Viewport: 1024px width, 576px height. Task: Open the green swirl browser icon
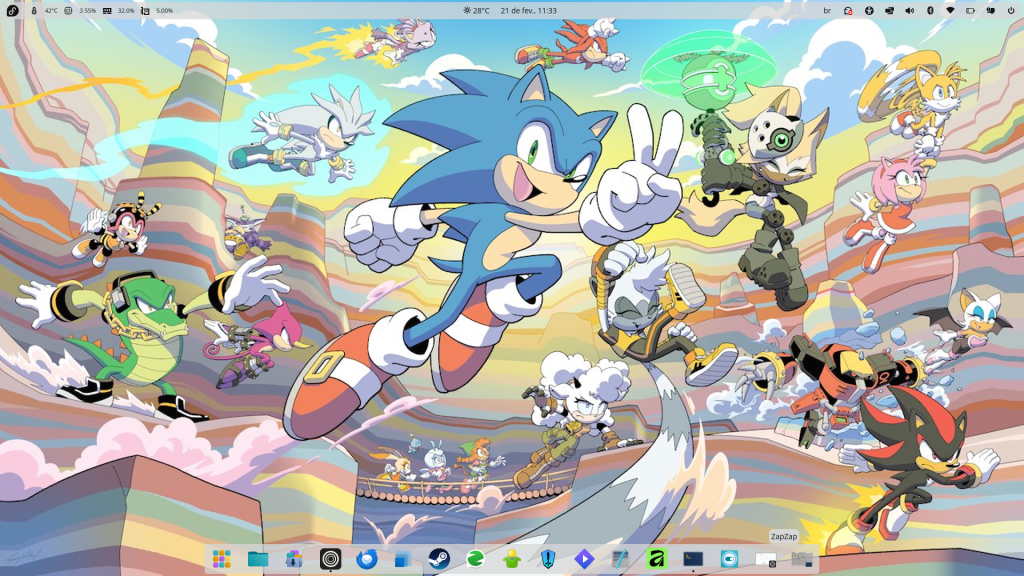pos(475,559)
